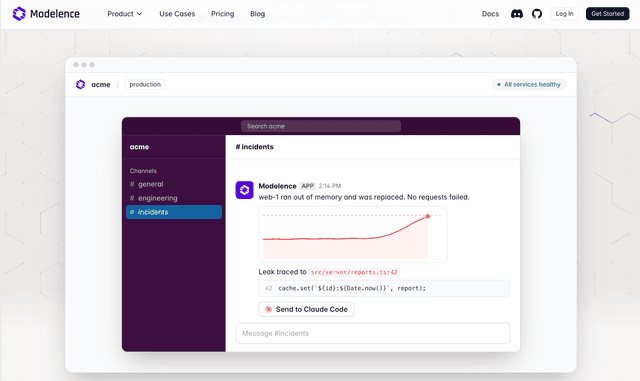640x381 pixels.
Task: Click the memory usage chart thumbnail
Action: click(353, 234)
